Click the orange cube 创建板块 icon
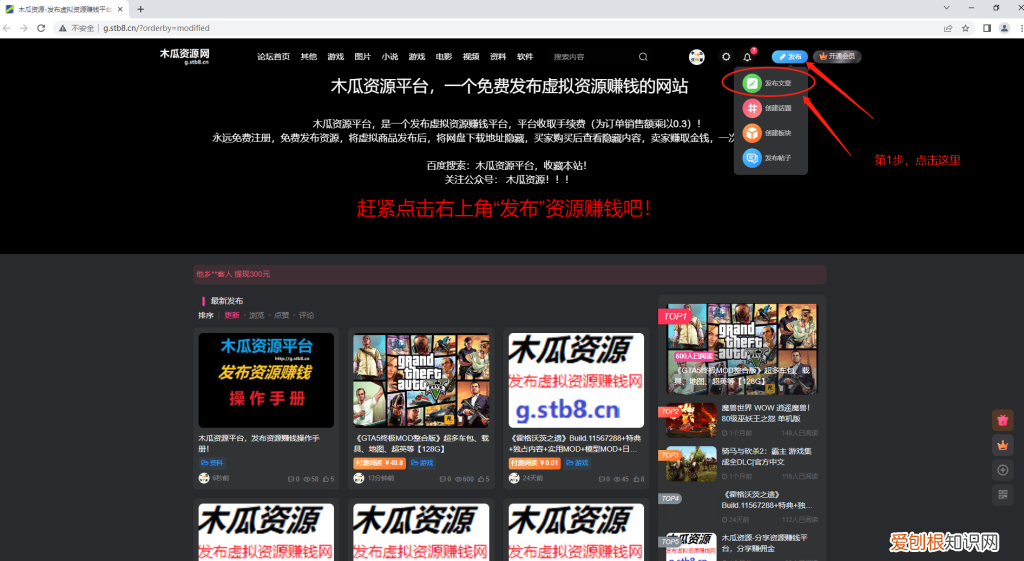The width and height of the screenshot is (1024, 561). point(752,133)
